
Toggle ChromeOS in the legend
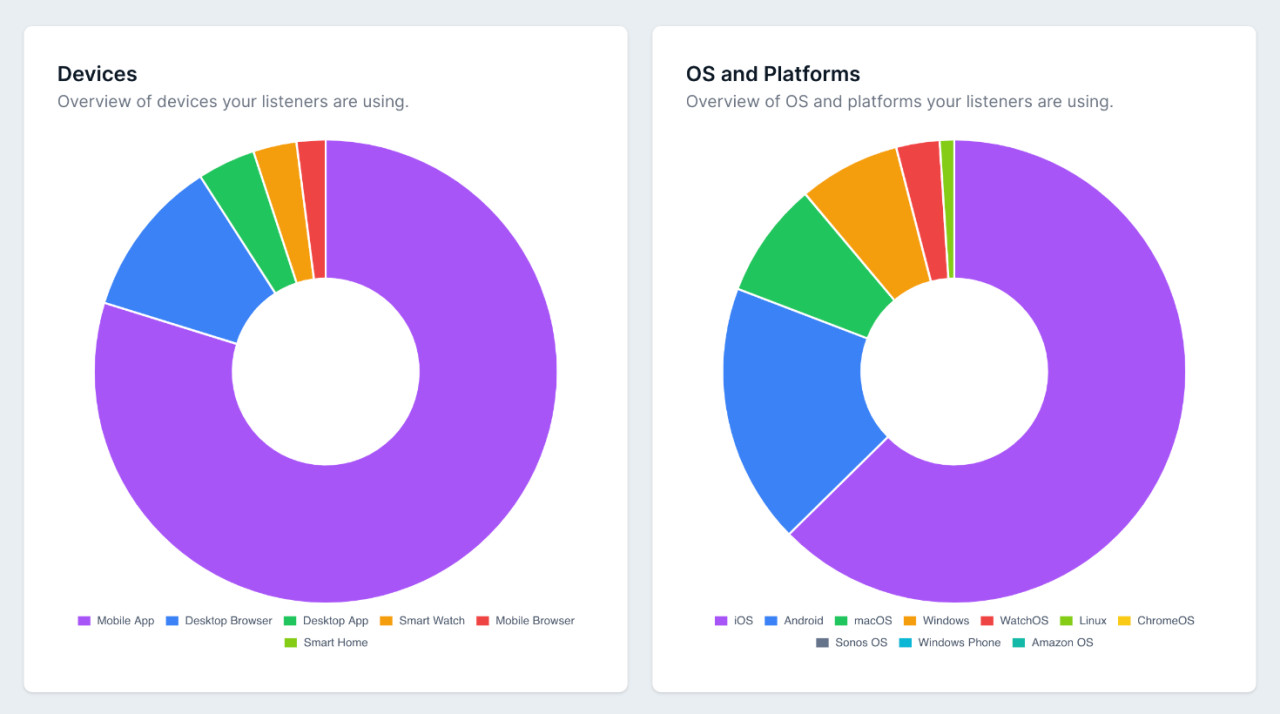pos(1156,621)
